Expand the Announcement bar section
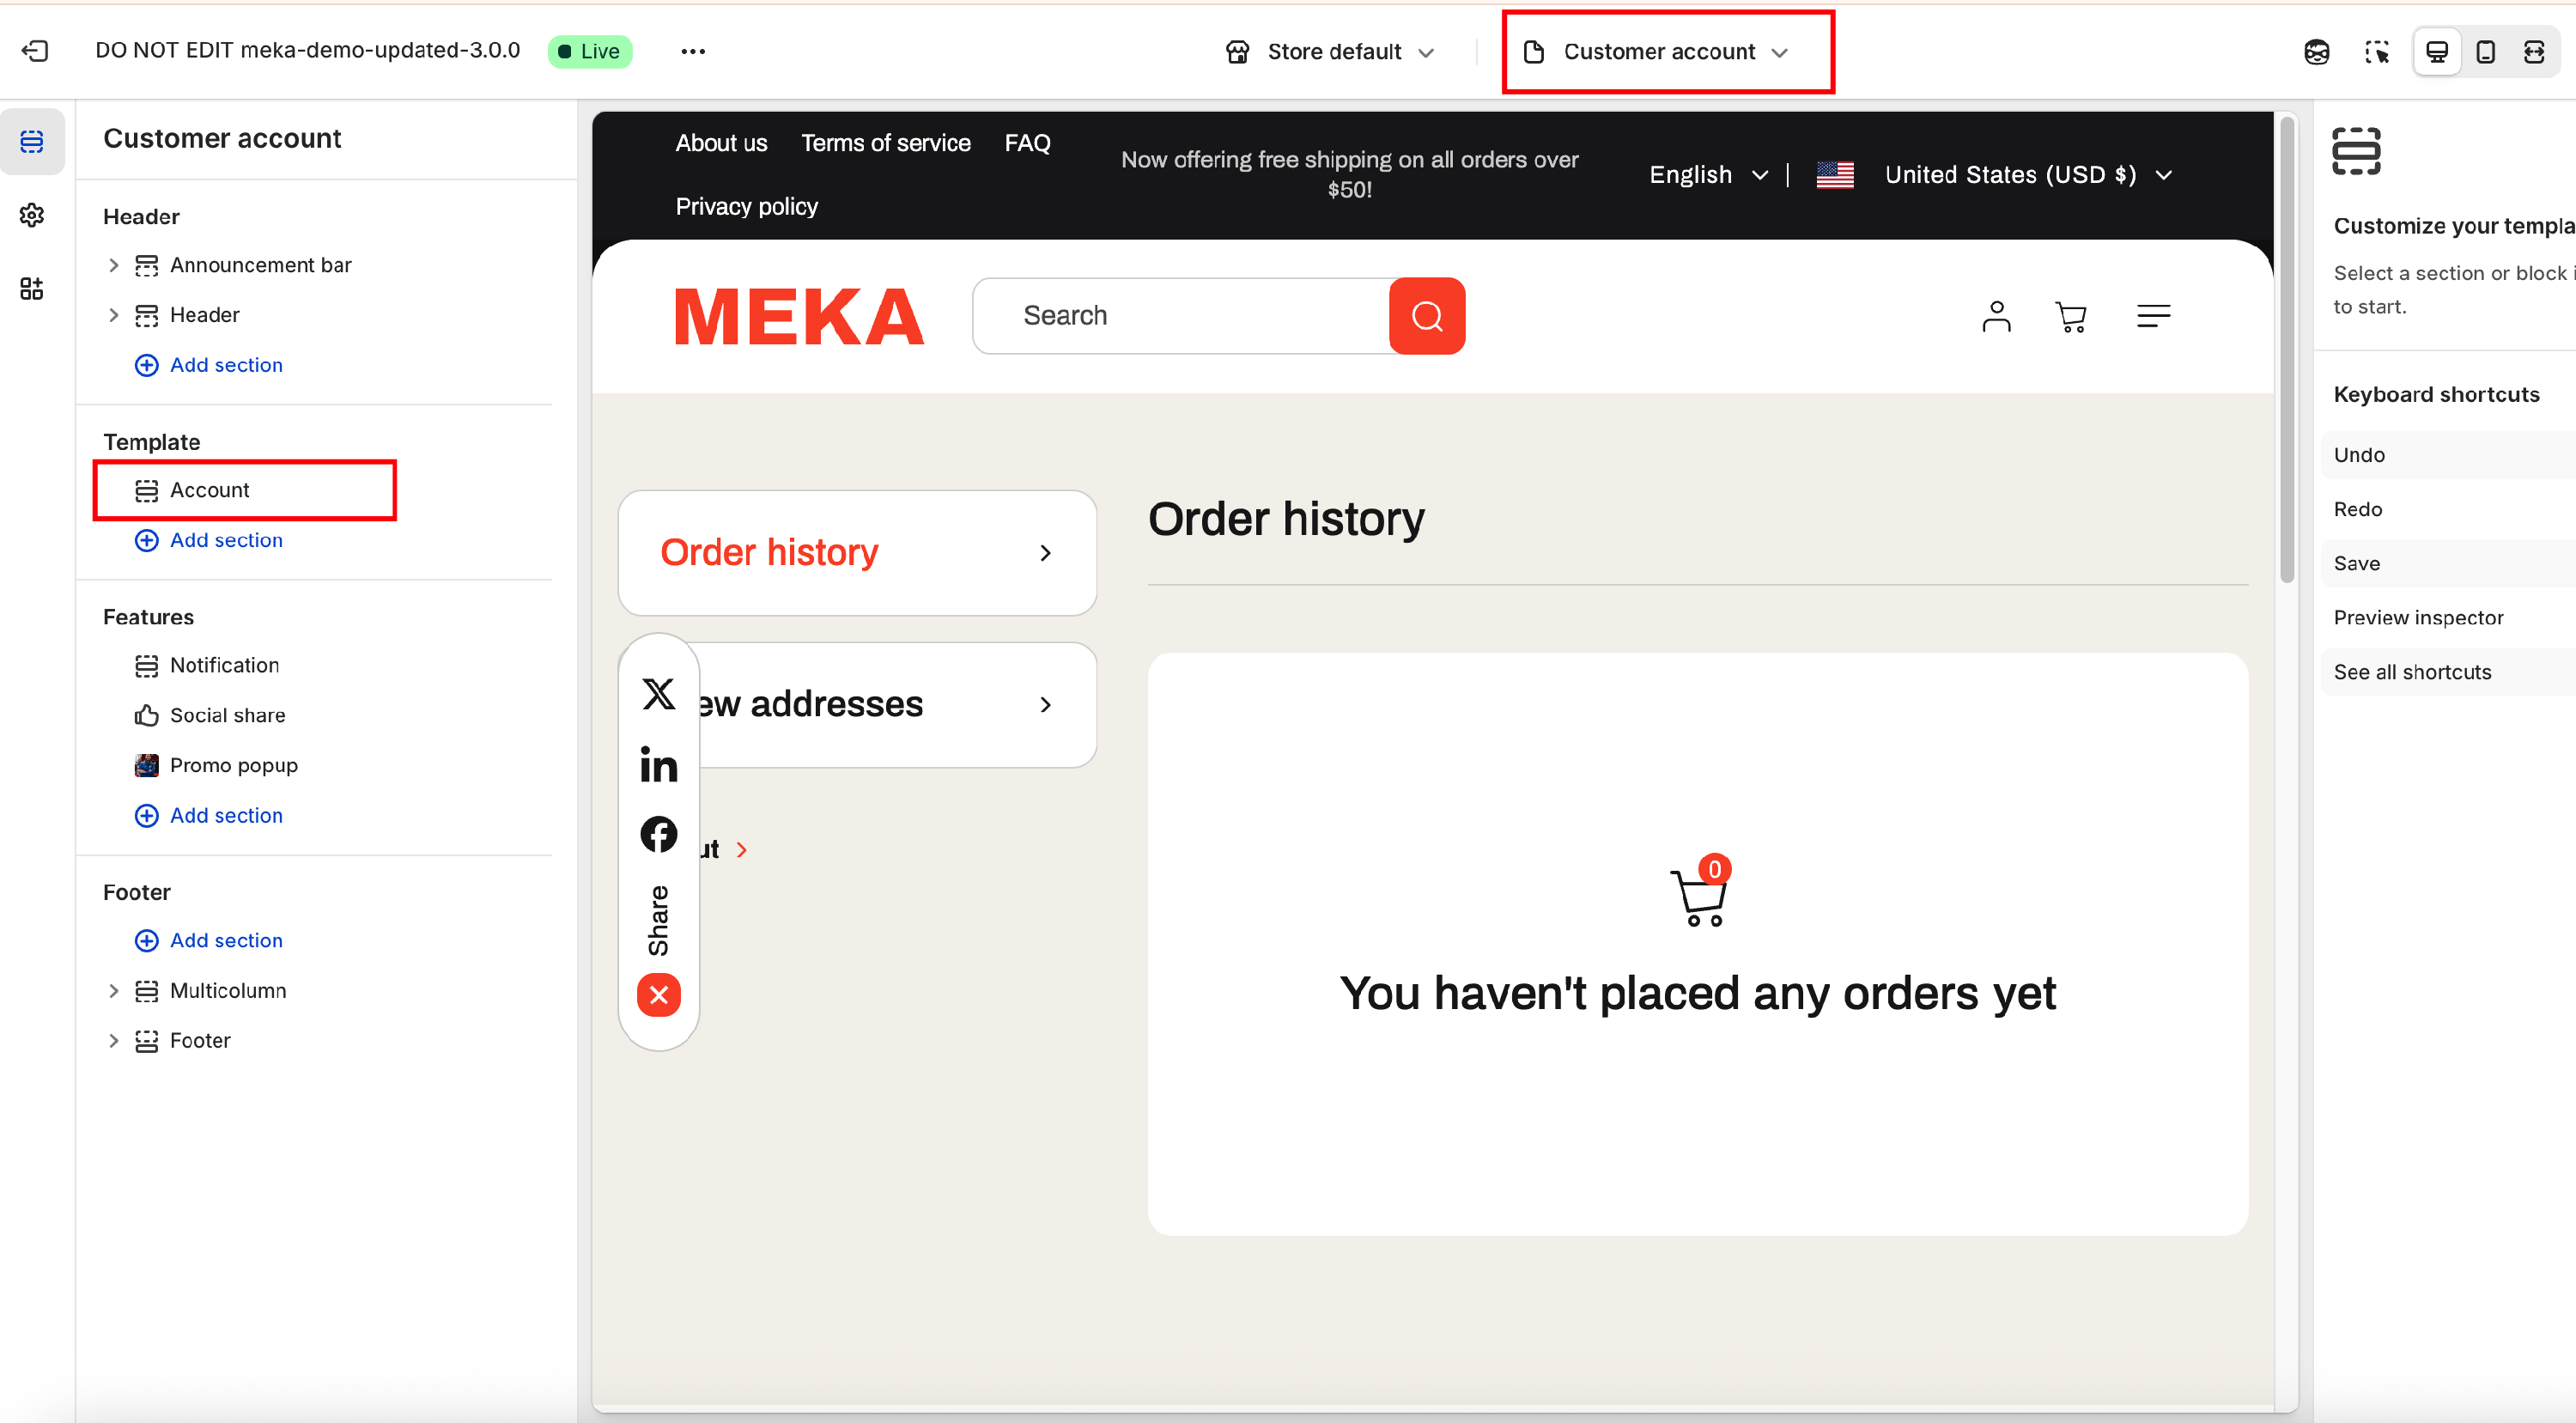Viewport: 2576px width, 1423px height. click(x=113, y=265)
